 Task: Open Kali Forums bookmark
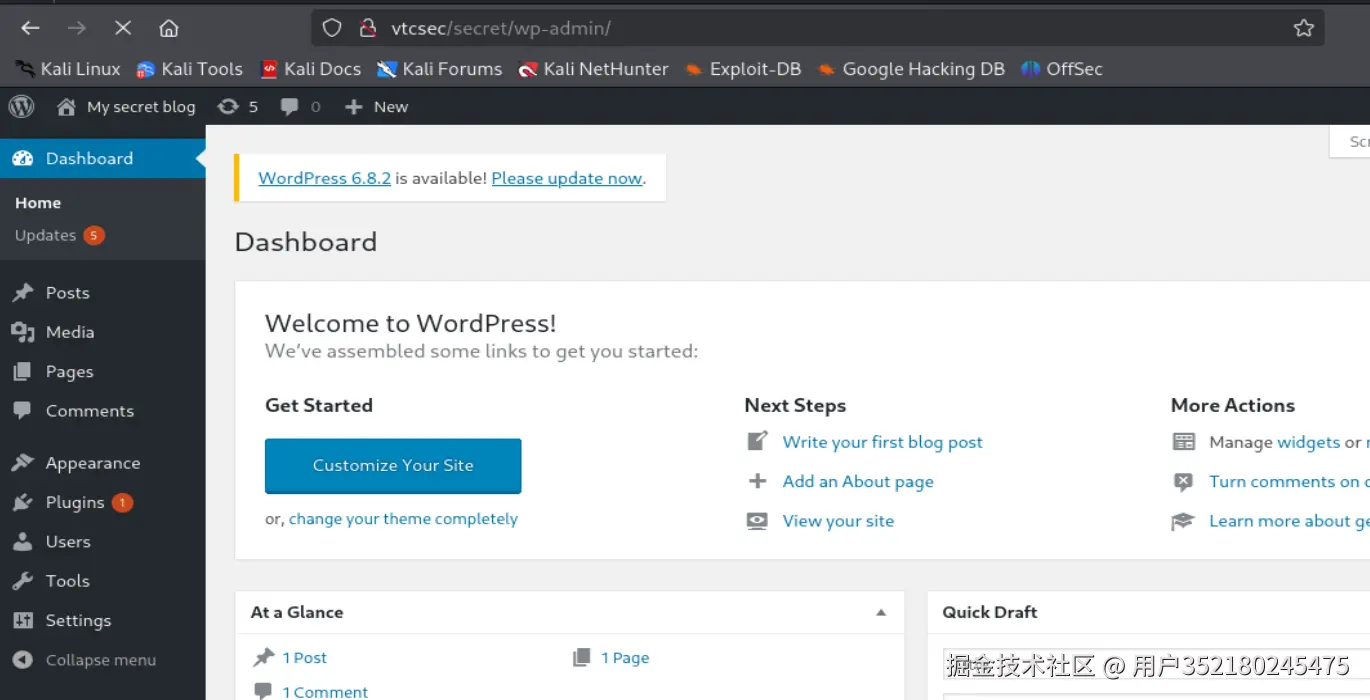click(x=440, y=69)
